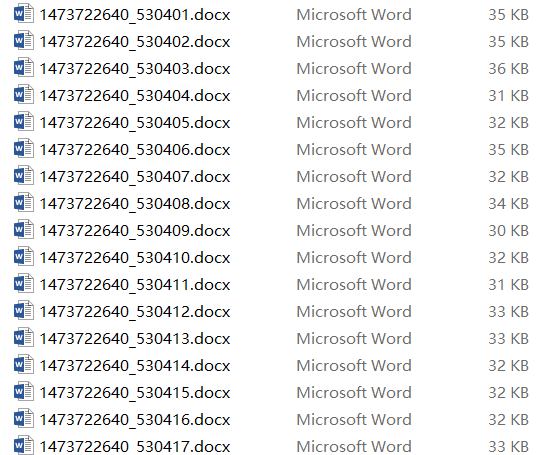The height and width of the screenshot is (455, 539).
Task: Click Microsoft Word type of 530409.docx row
Action: pyautogui.click(x=354, y=231)
